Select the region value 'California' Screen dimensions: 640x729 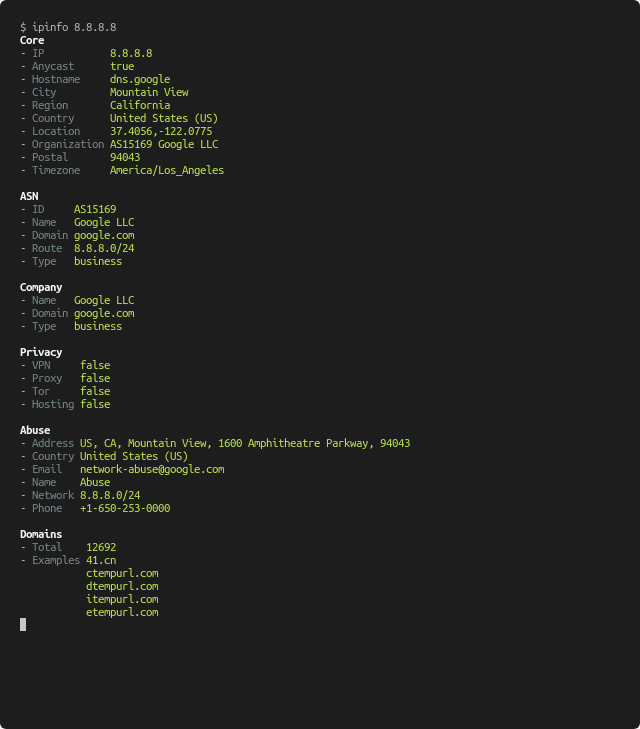[140, 106]
